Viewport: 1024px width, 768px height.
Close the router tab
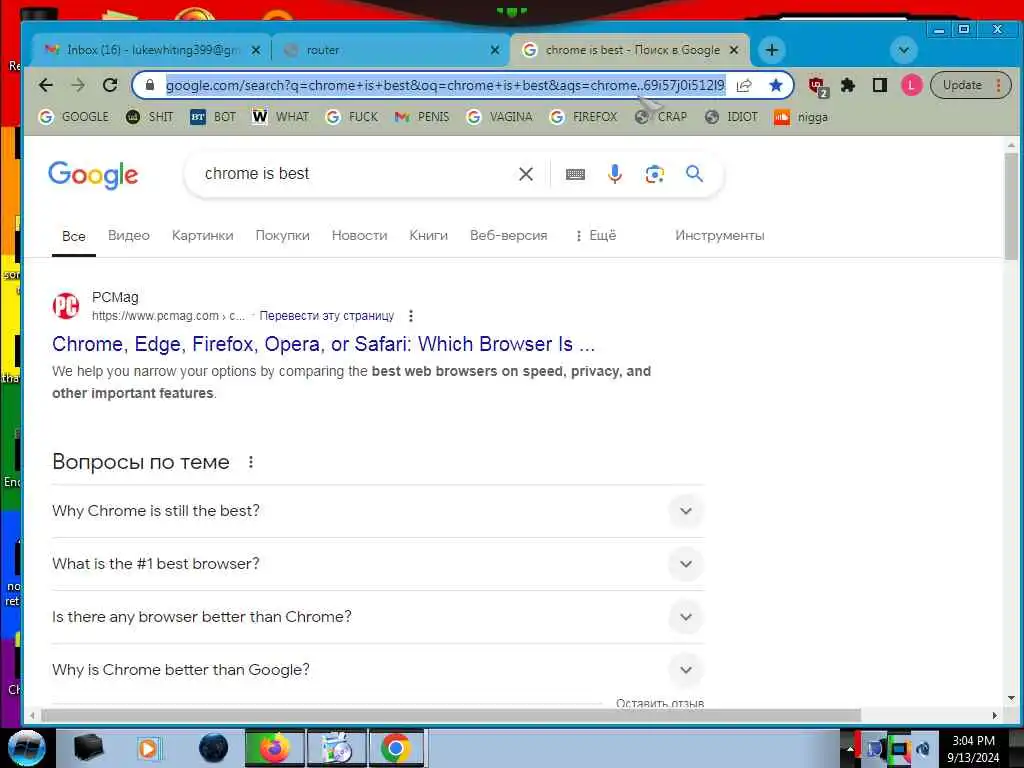tap(495, 50)
